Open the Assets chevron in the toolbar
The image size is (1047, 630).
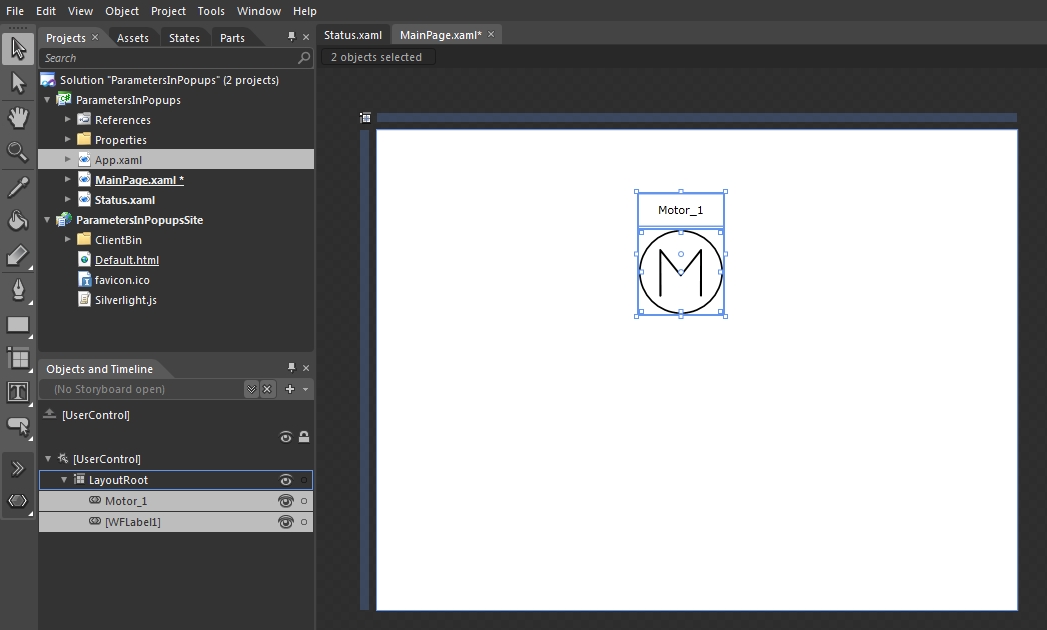(18, 468)
